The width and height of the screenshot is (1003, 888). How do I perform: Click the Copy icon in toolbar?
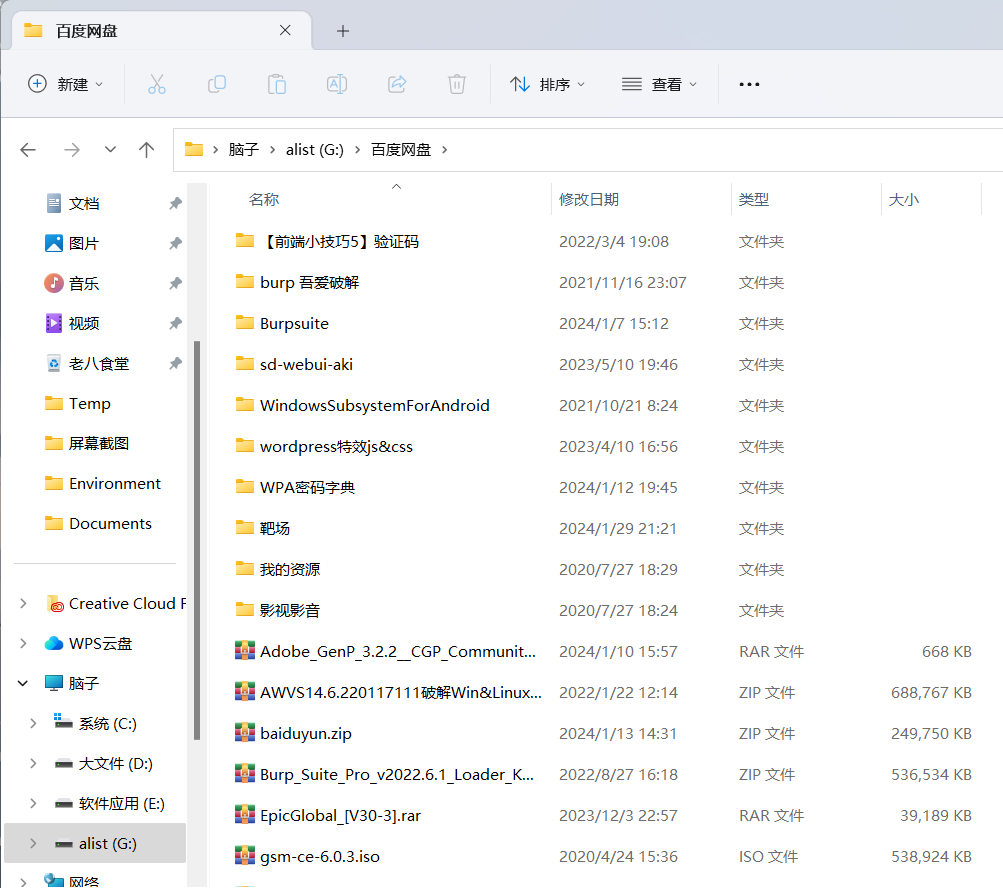coord(217,84)
